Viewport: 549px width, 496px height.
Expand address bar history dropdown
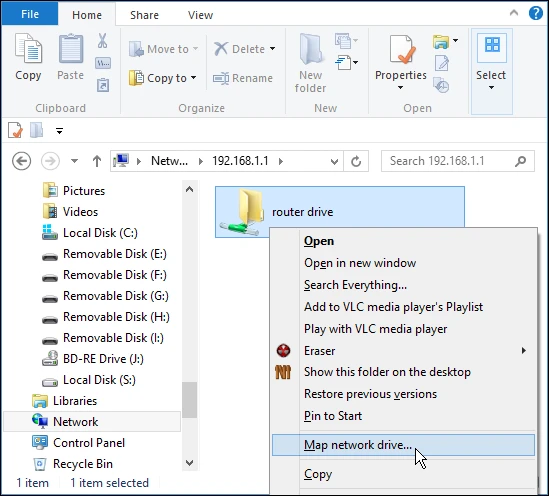point(334,162)
